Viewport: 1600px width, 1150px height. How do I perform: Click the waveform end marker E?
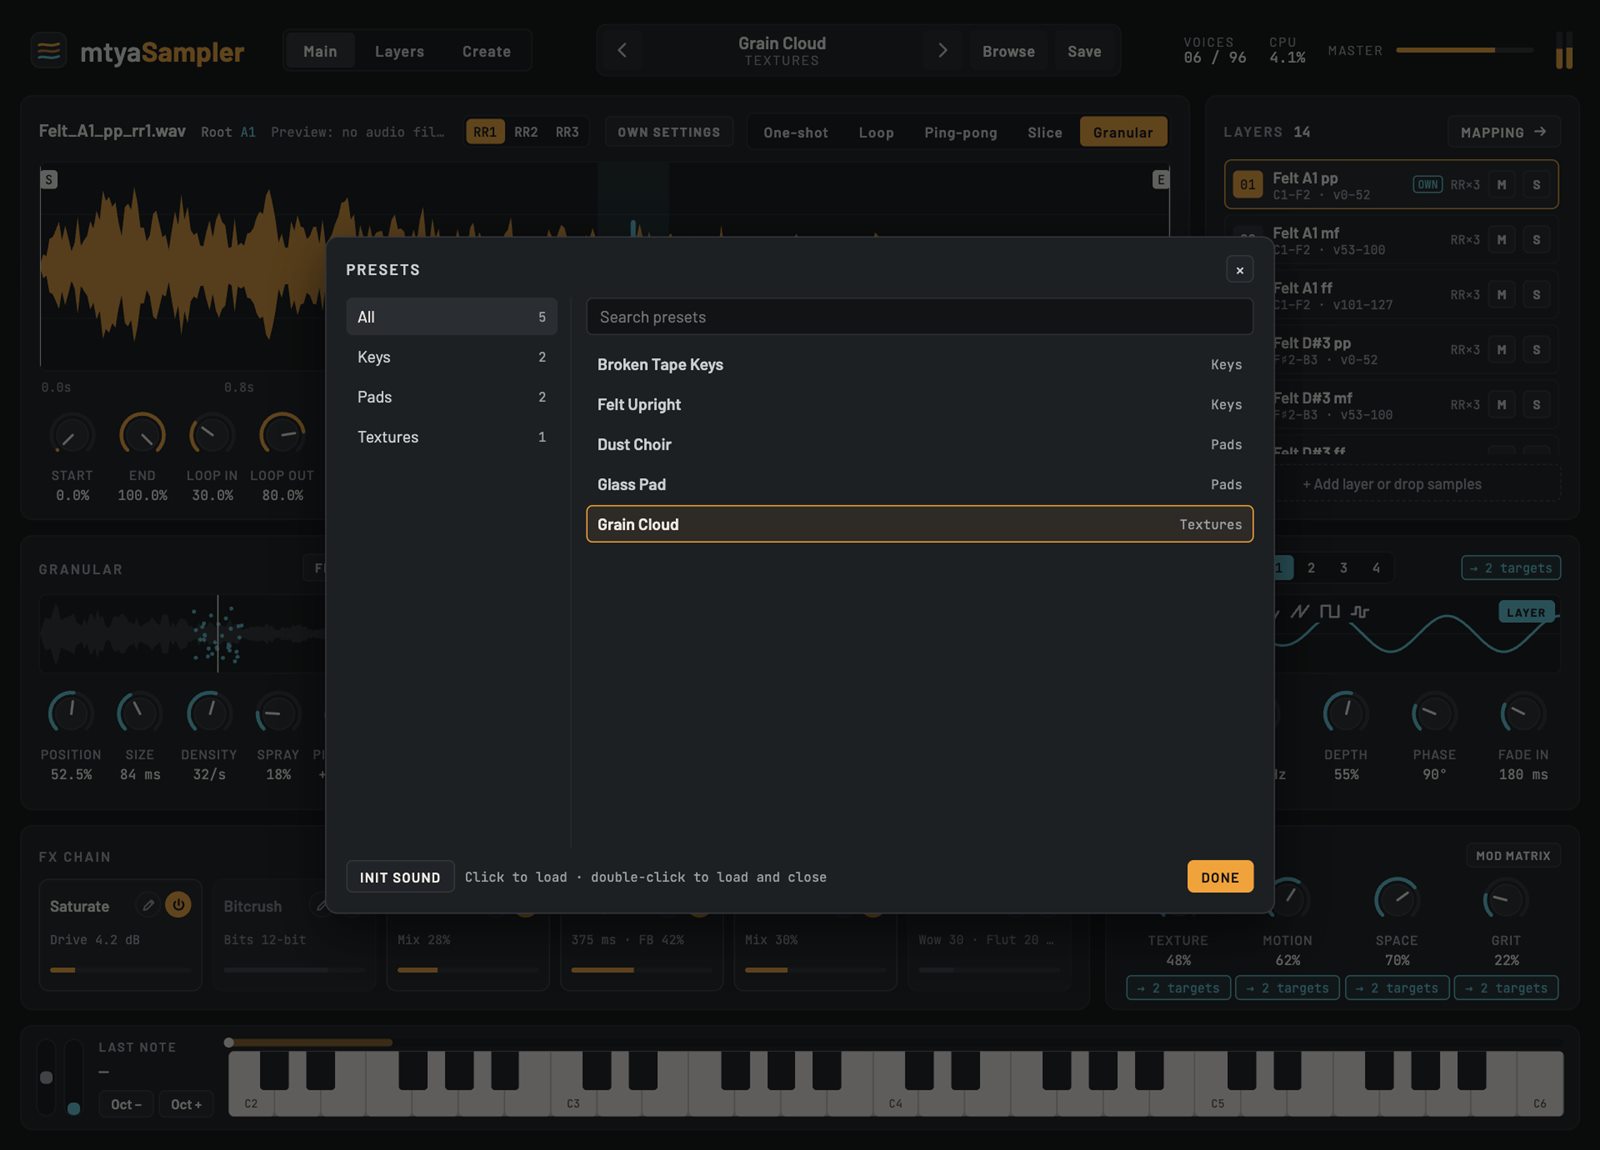click(x=1160, y=179)
